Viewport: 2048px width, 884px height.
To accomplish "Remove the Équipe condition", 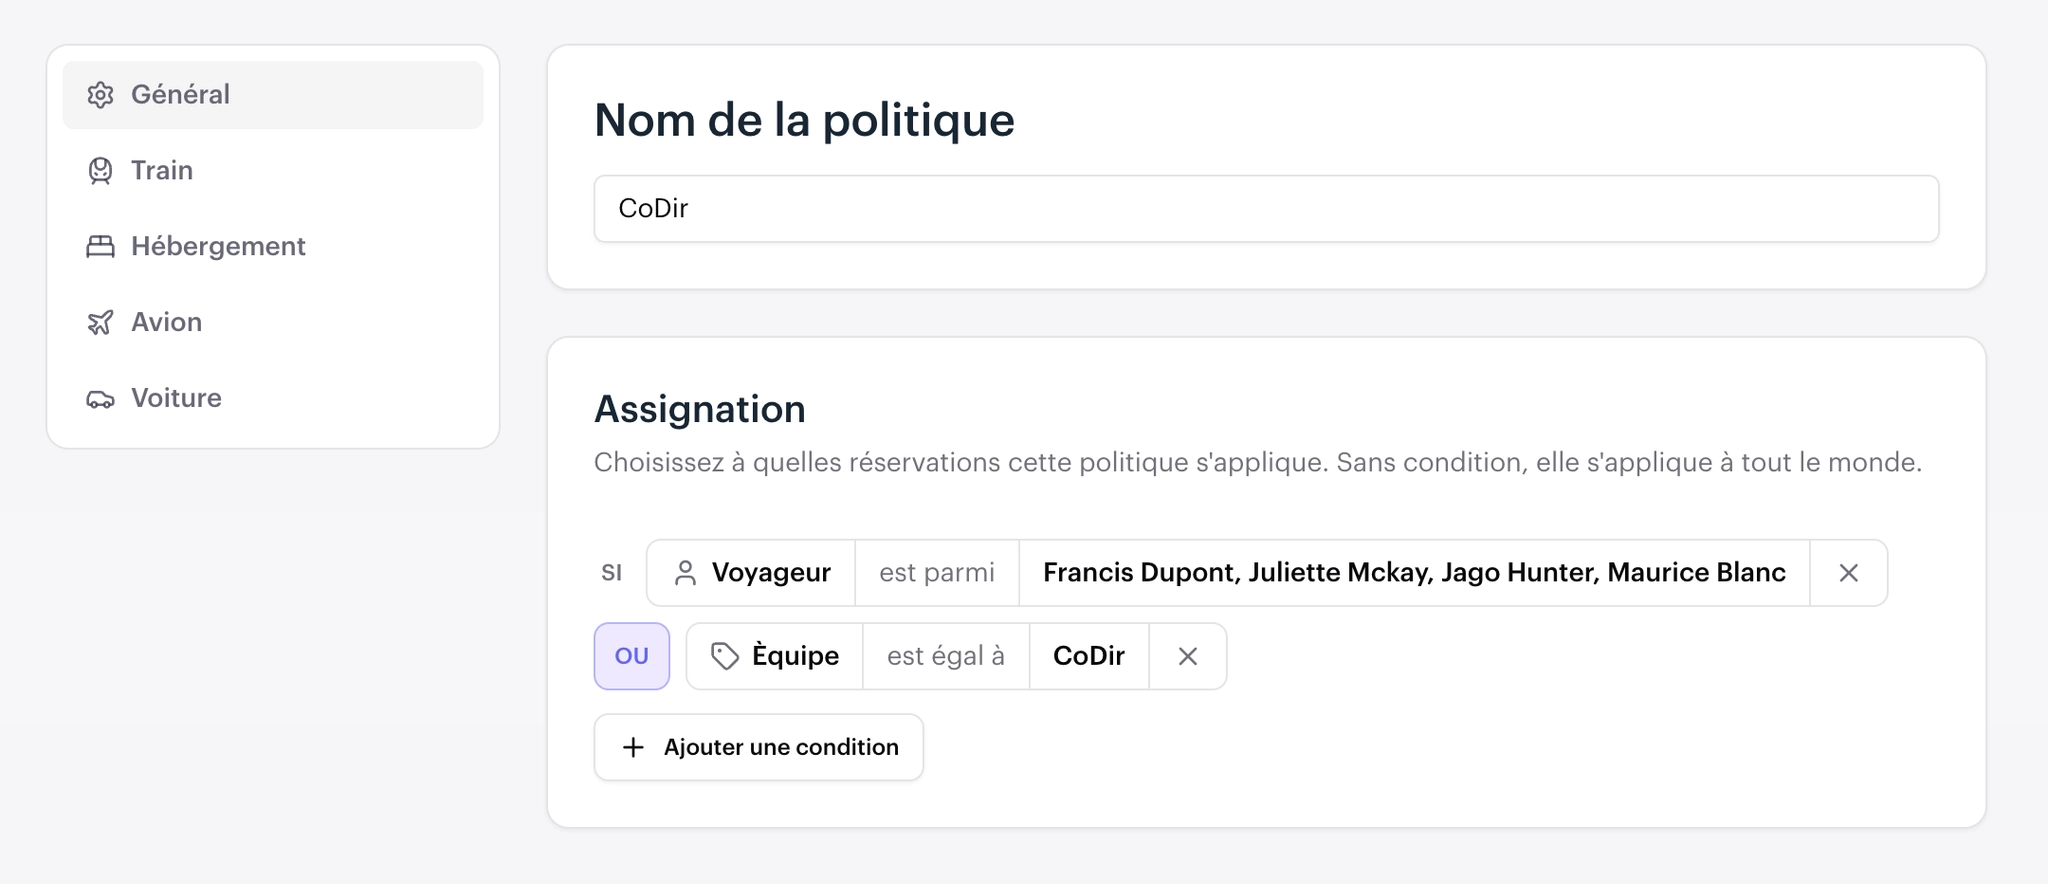I will (x=1188, y=657).
